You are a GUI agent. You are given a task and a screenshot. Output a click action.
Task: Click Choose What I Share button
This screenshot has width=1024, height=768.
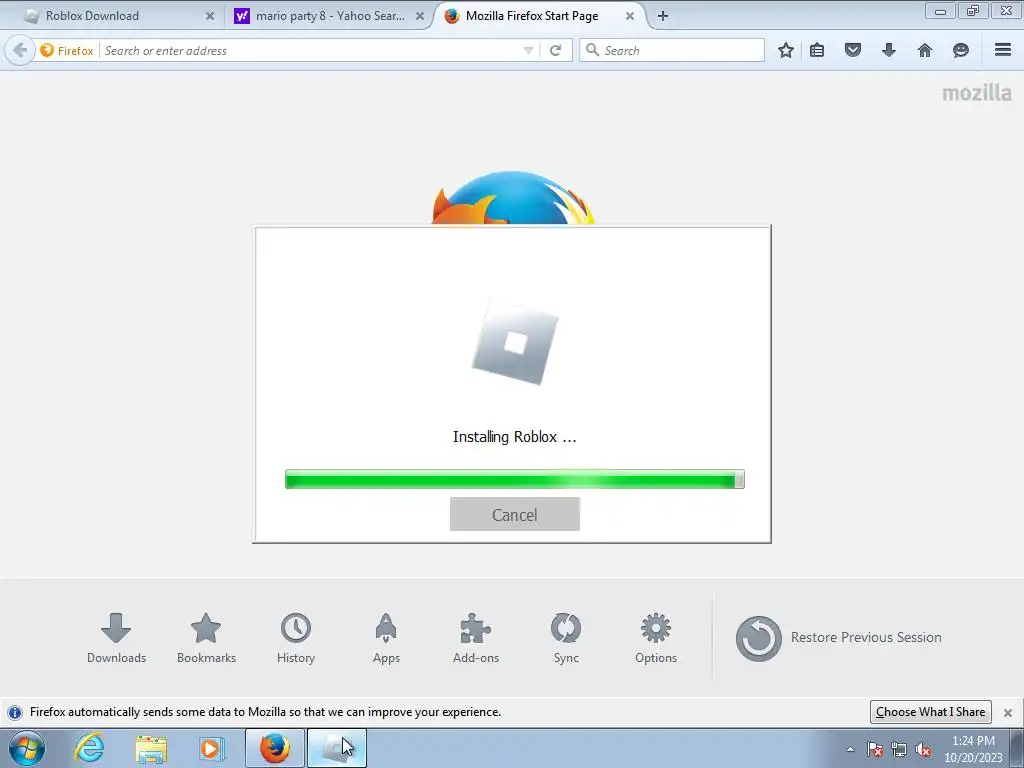931,712
